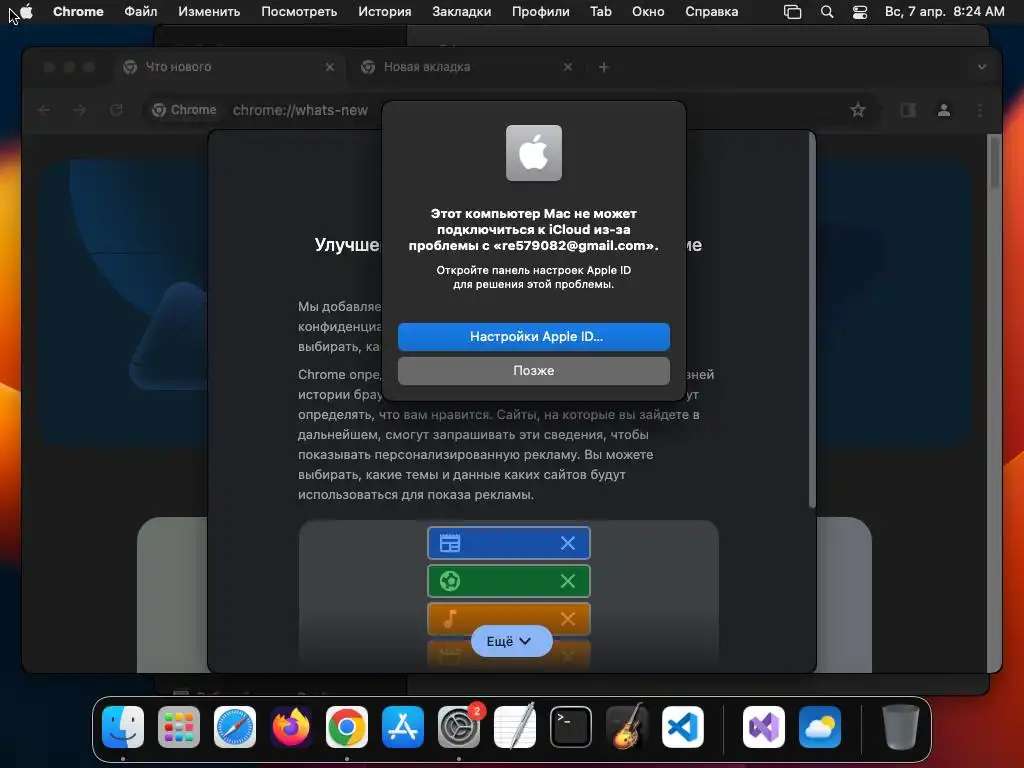Screen dimensions: 1024x768
Task: Open the Weather app in Dock
Action: [820, 727]
